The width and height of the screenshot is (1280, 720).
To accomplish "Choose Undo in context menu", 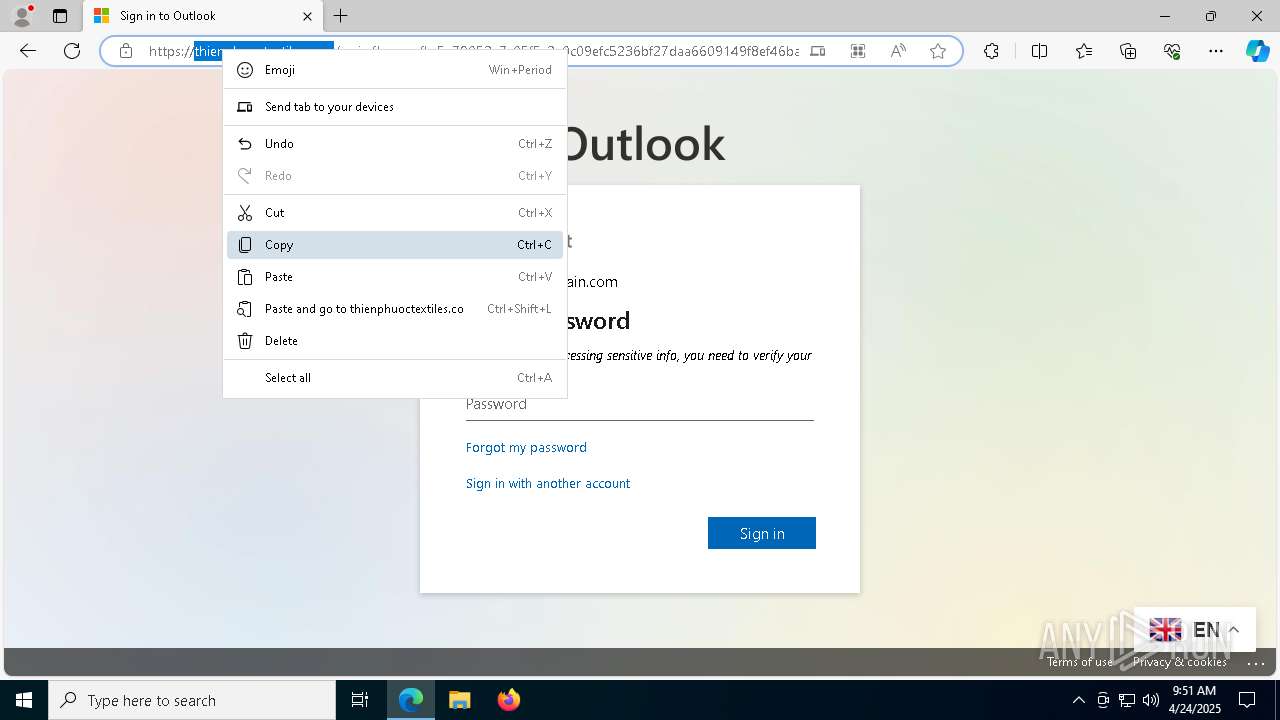I will point(395,144).
